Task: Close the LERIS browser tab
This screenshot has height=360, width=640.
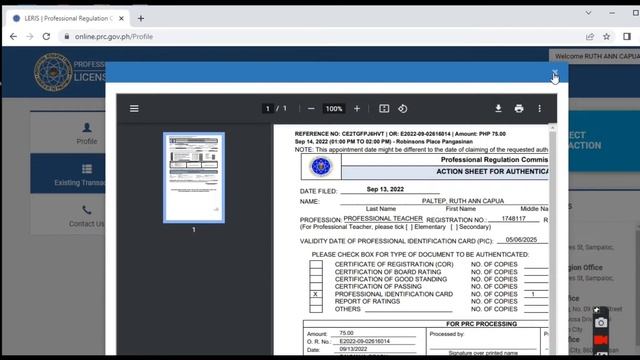Action: 121,18
